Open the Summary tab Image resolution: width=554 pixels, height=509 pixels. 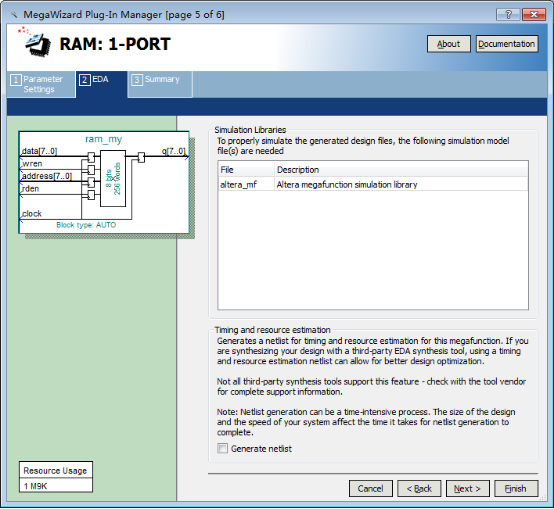[160, 84]
